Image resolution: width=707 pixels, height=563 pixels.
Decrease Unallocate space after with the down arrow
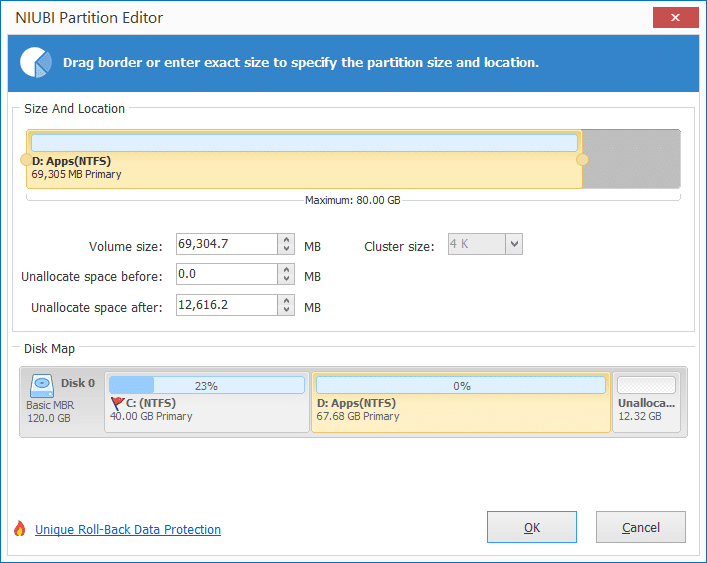coord(286,310)
